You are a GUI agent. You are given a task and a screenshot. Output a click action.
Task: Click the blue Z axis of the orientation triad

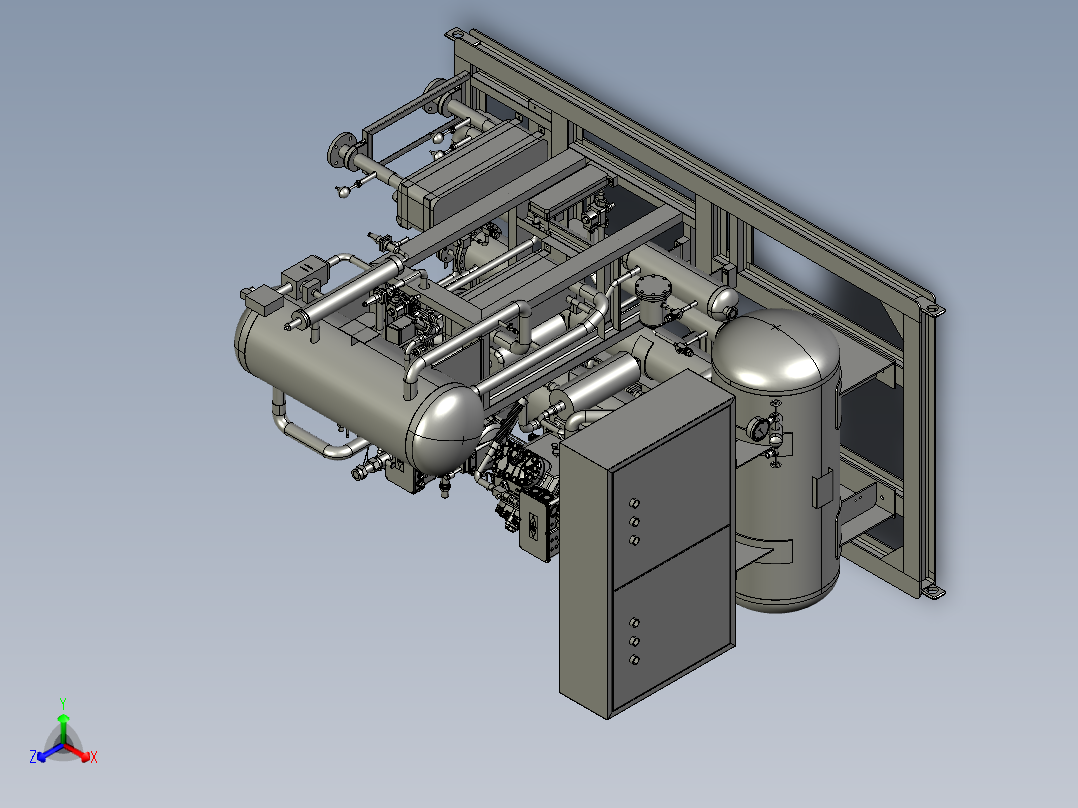[46, 754]
